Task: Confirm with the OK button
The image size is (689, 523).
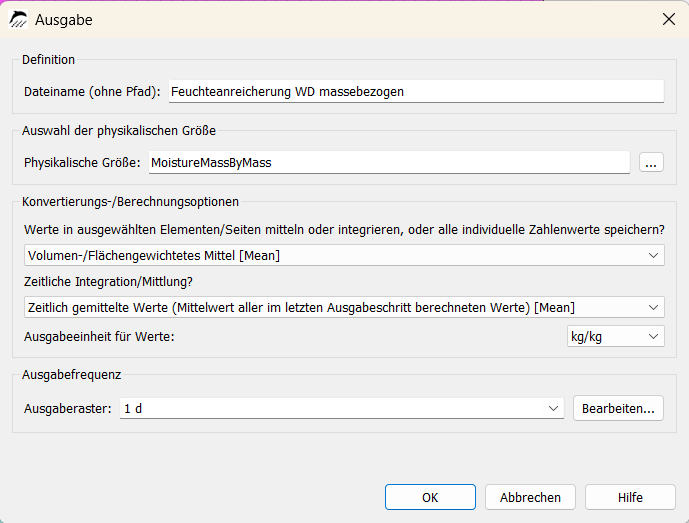Action: click(430, 497)
